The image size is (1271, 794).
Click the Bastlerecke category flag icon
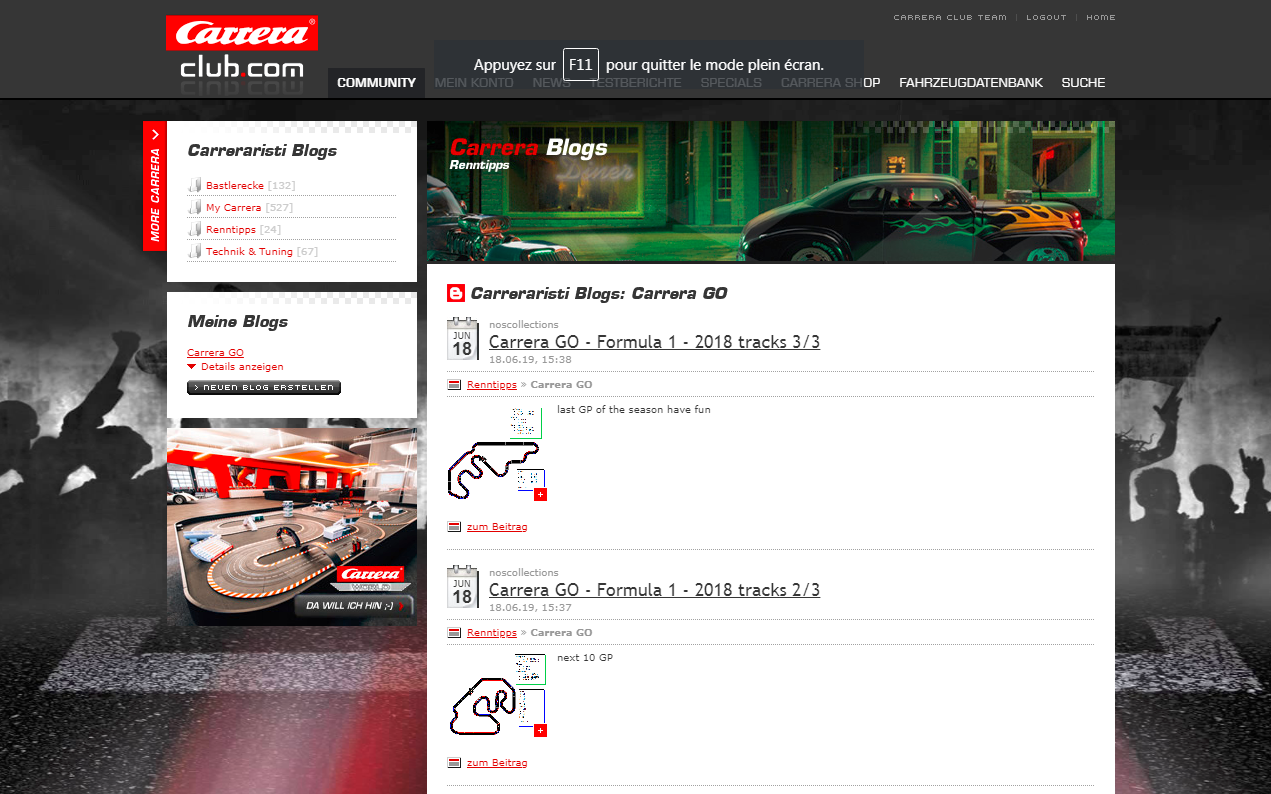click(195, 185)
